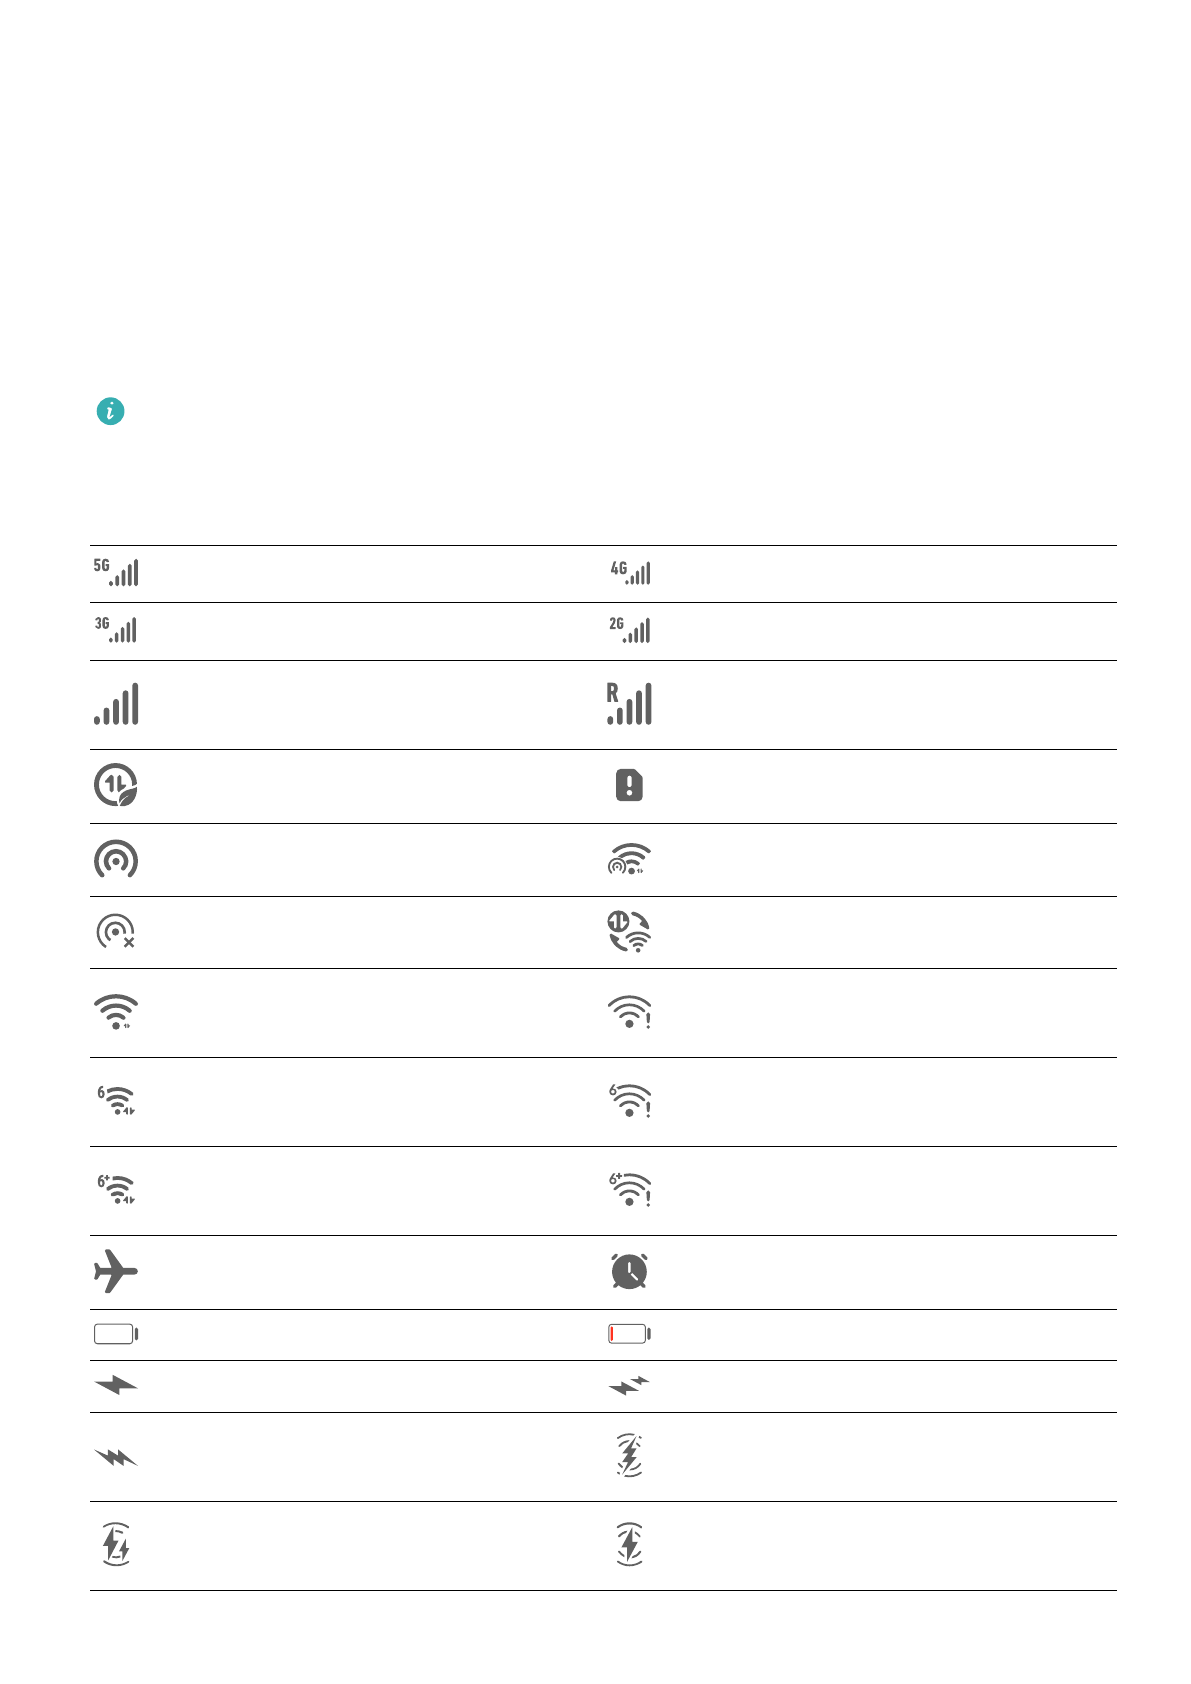Select the 3G signal bars icon
Viewport: 1191px width, 1684px height.
[116, 630]
